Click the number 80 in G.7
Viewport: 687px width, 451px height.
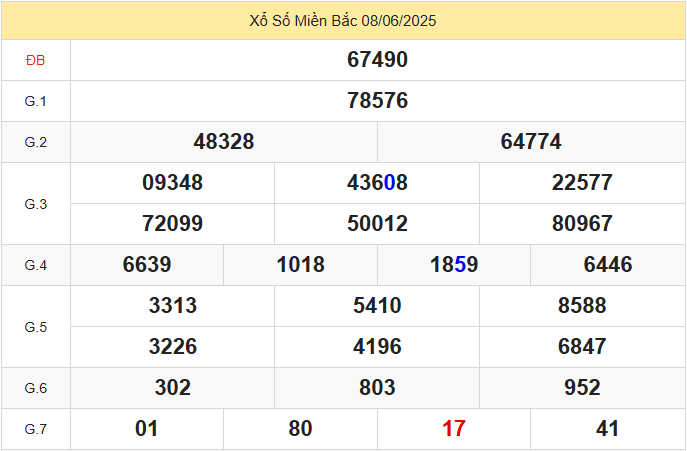pos(300,429)
